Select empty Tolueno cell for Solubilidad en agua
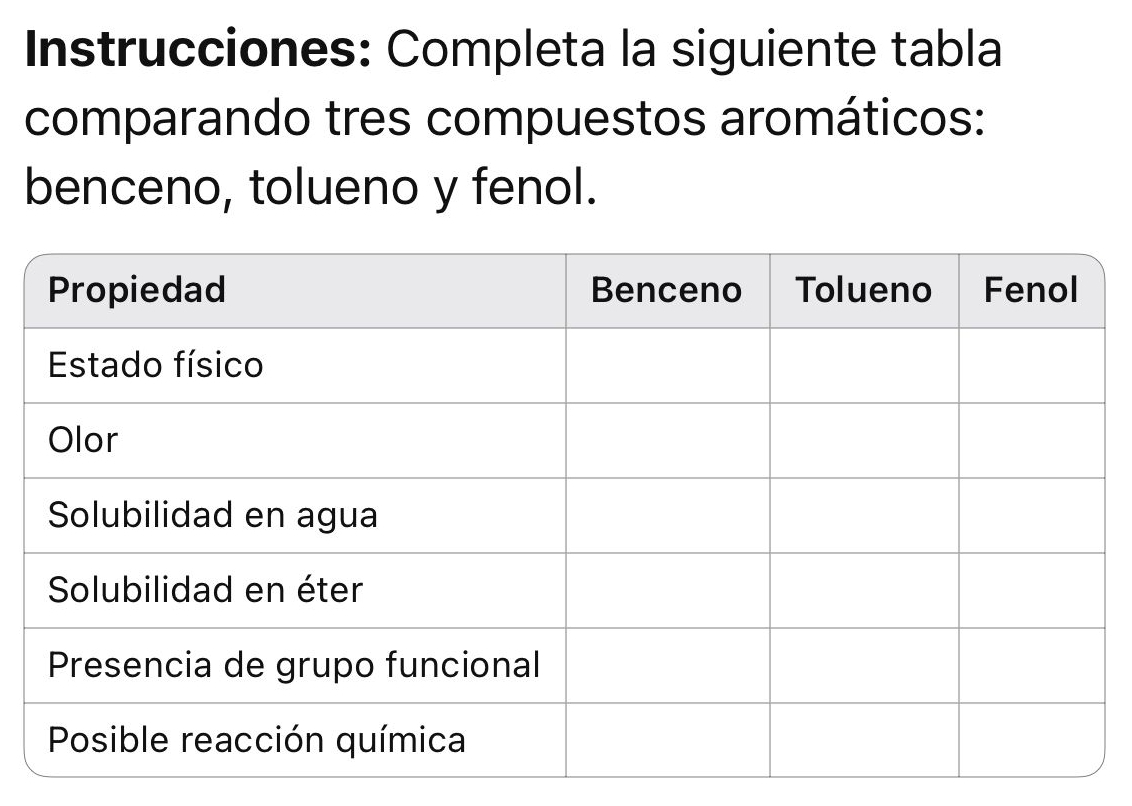Screen dimensions: 1132x806 [x=864, y=516]
